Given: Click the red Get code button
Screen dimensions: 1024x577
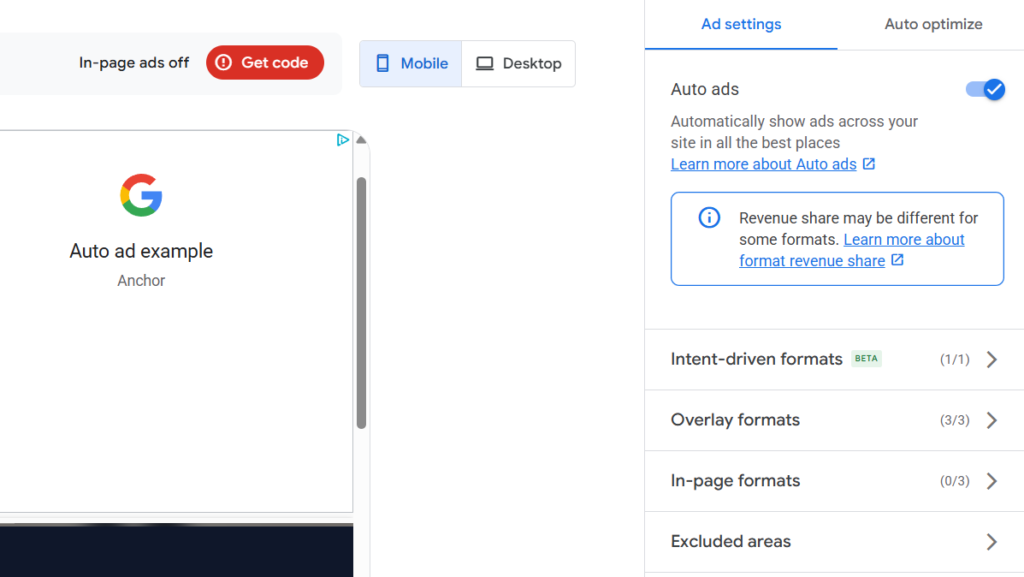Looking at the screenshot, I should tap(264, 63).
